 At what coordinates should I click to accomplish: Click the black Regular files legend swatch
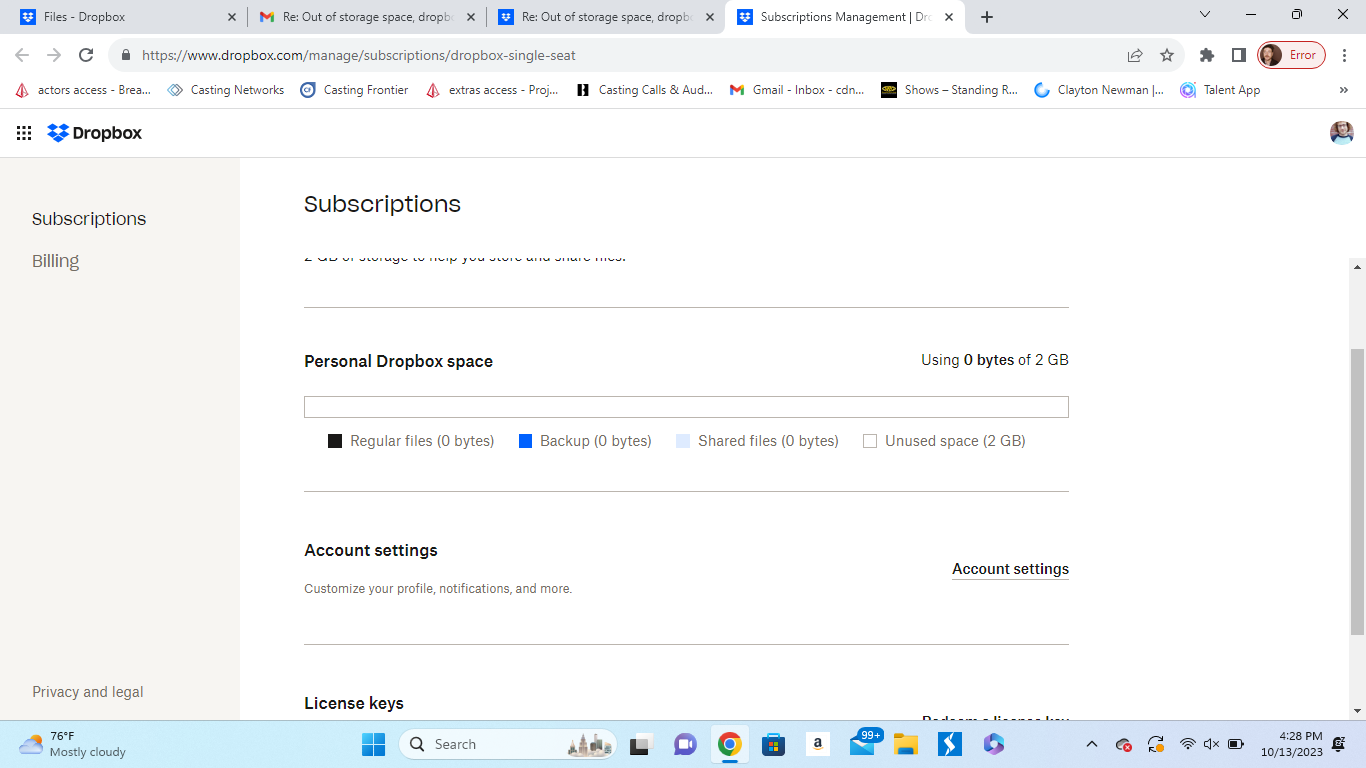tap(335, 441)
